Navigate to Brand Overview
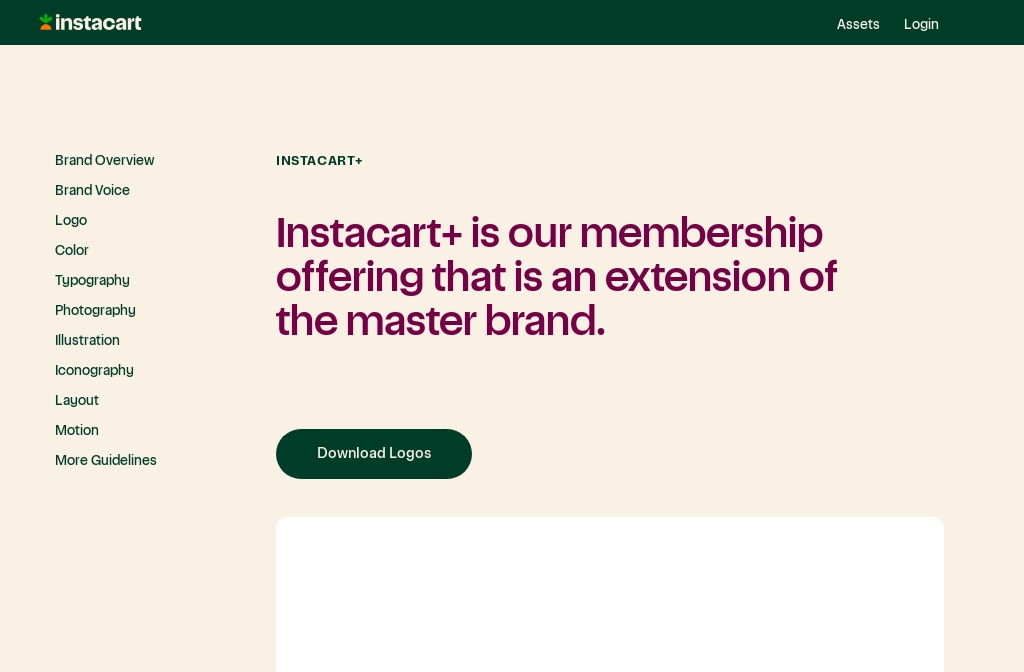 tap(104, 161)
